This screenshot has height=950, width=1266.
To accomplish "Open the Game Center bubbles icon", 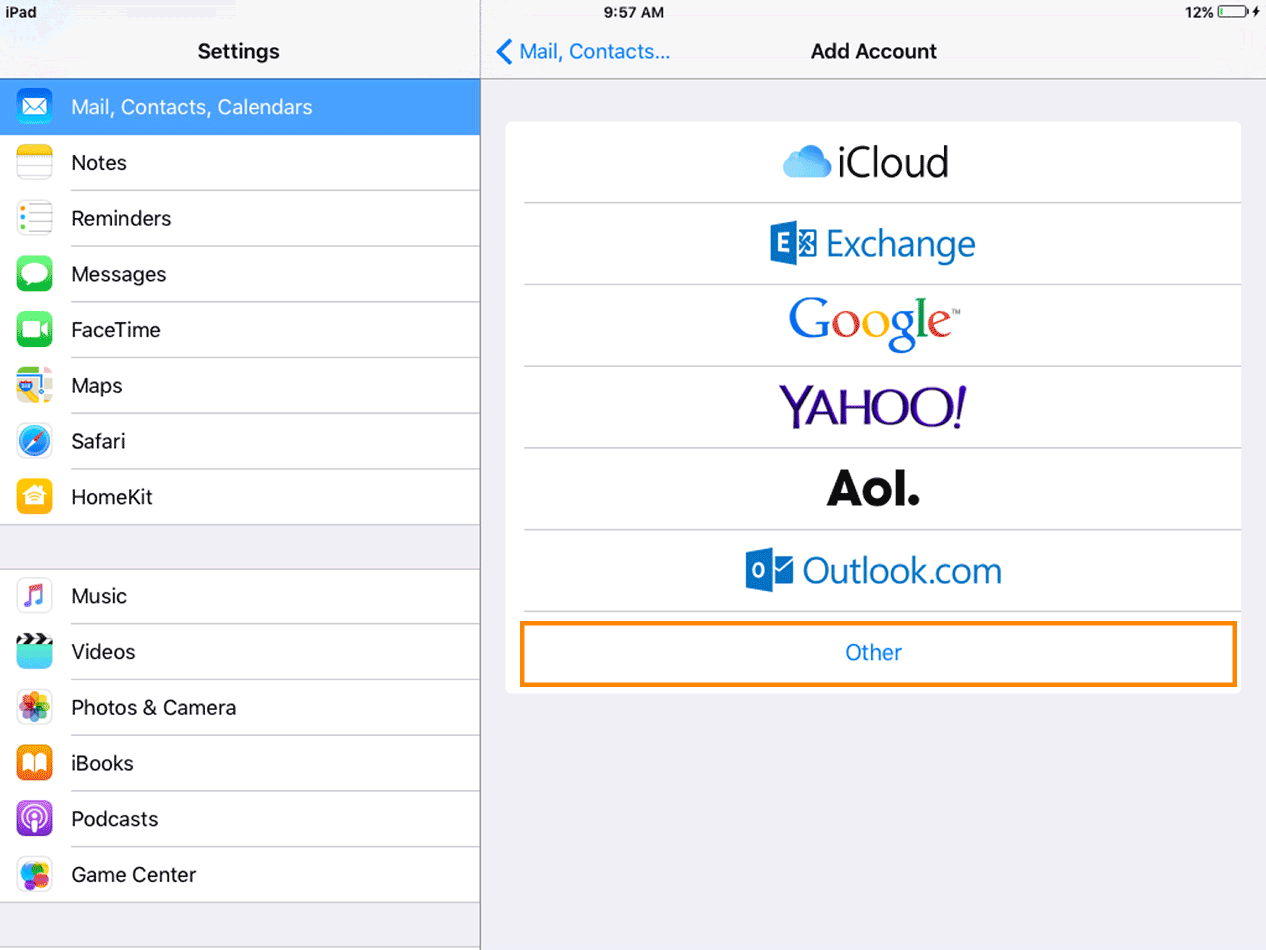I will [34, 874].
